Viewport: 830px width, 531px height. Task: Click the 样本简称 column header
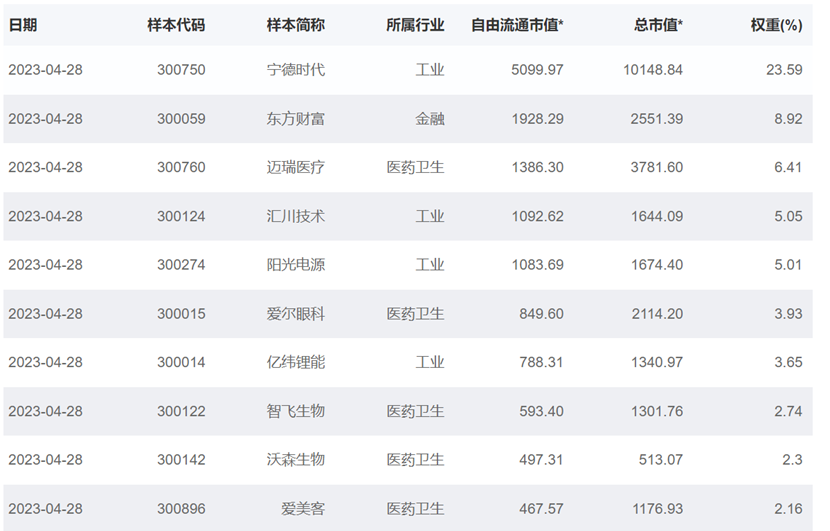pyautogui.click(x=295, y=25)
